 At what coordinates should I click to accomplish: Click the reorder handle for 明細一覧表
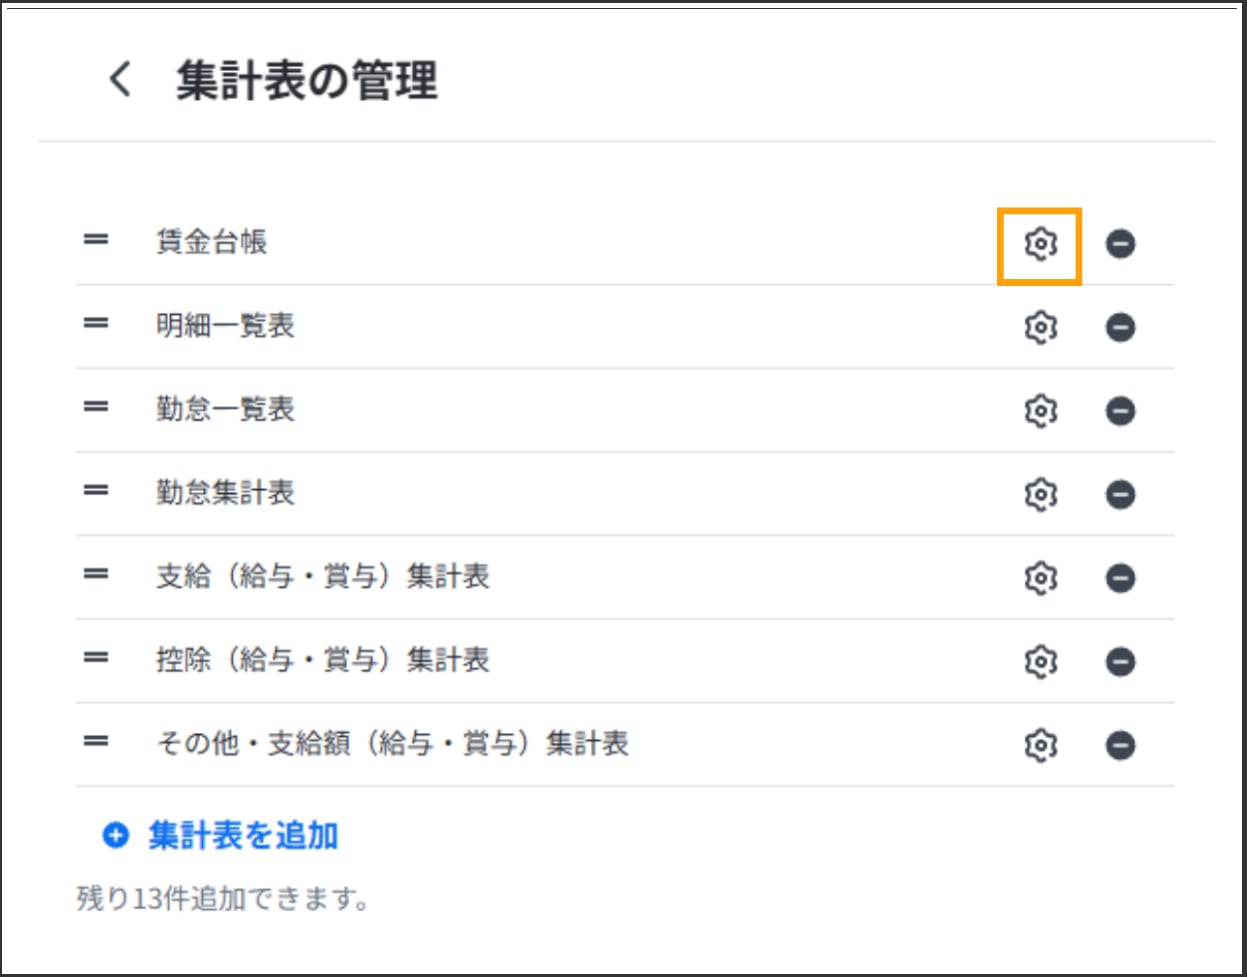pyautogui.click(x=96, y=323)
